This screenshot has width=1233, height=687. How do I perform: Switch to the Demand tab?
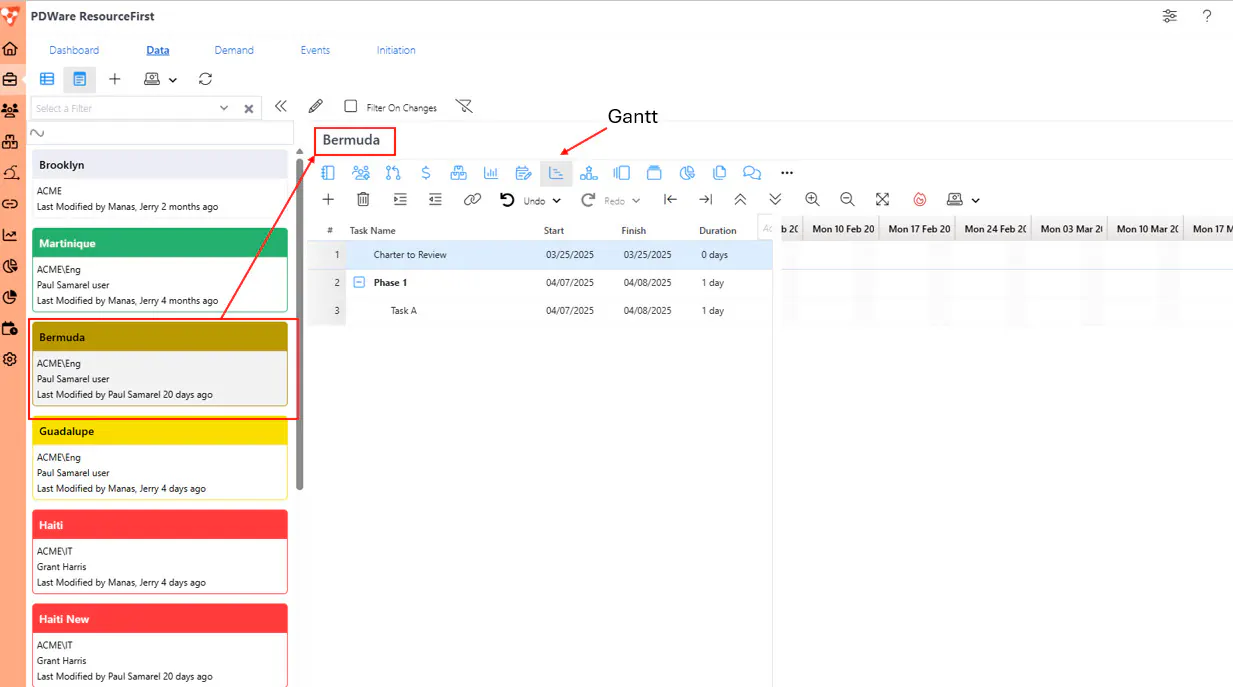click(x=234, y=50)
